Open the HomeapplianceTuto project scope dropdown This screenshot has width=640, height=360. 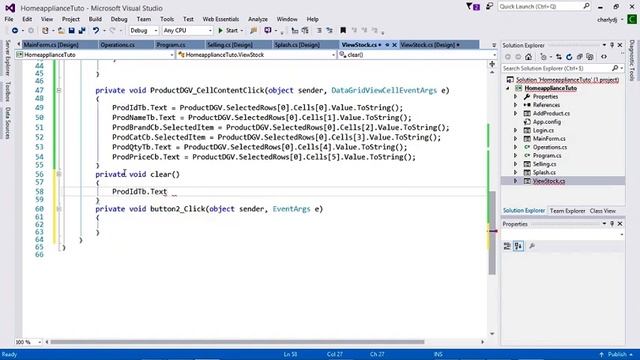tap(95, 55)
